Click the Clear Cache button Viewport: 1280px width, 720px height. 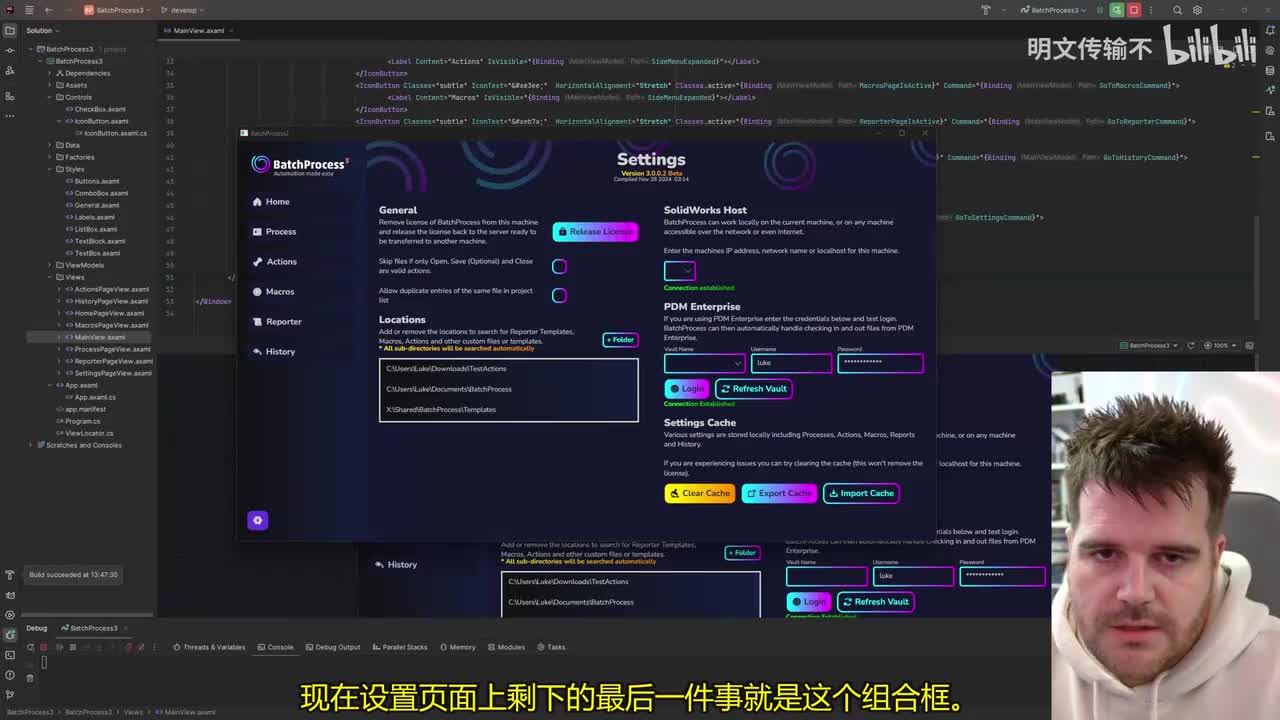pyautogui.click(x=699, y=493)
